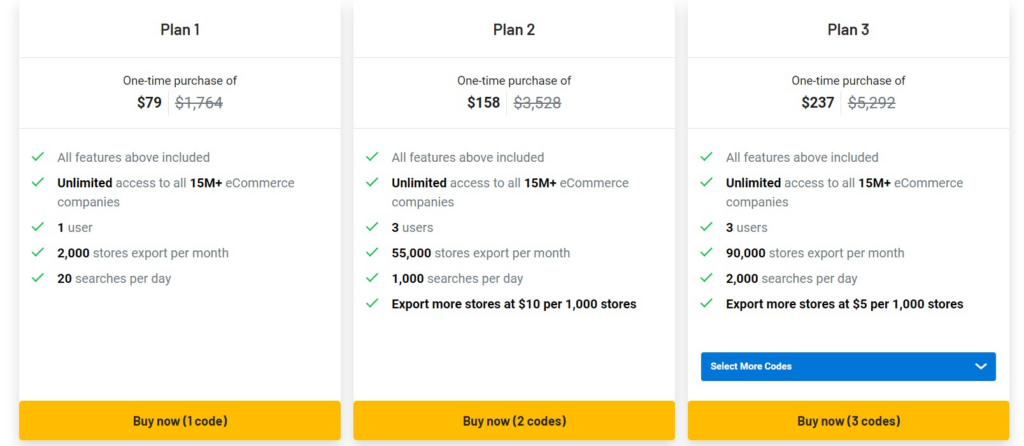Screen dimensions: 1024x446
Task: Click the $79 price in Plan 1
Action: pyautogui.click(x=149, y=102)
